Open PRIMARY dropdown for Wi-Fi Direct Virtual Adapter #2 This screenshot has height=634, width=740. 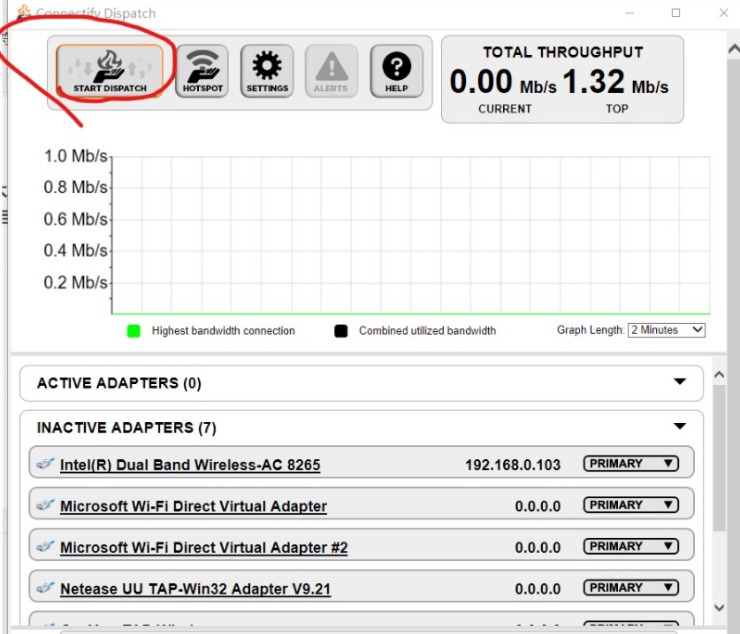tap(631, 546)
